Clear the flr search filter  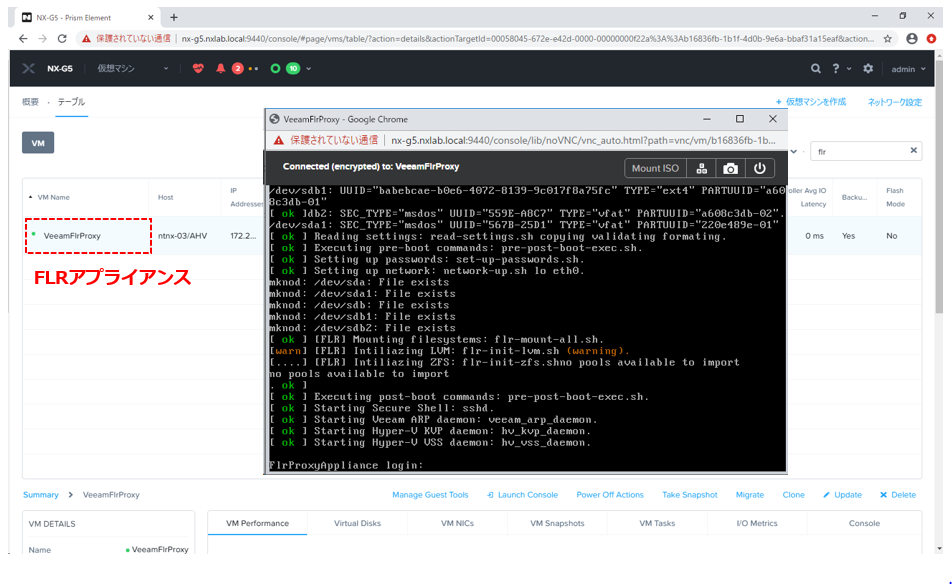(x=913, y=150)
